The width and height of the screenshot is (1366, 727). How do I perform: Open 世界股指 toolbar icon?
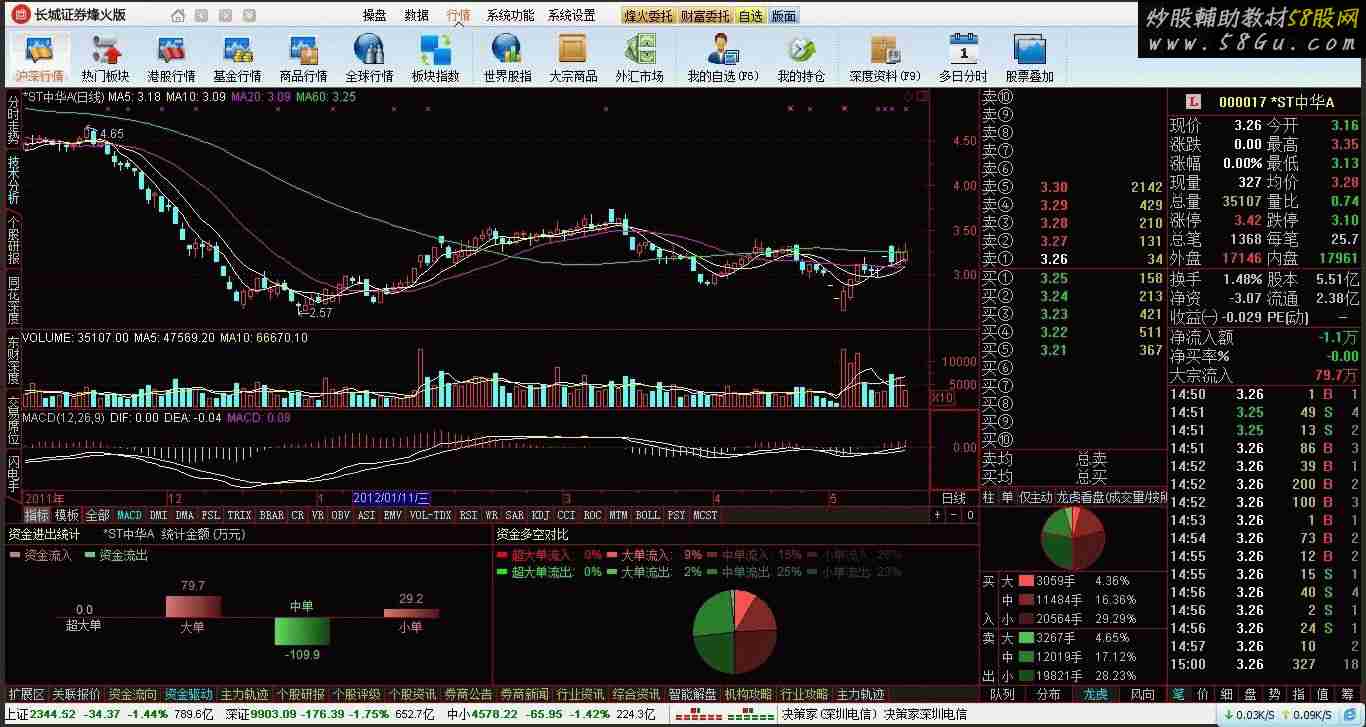coord(507,58)
